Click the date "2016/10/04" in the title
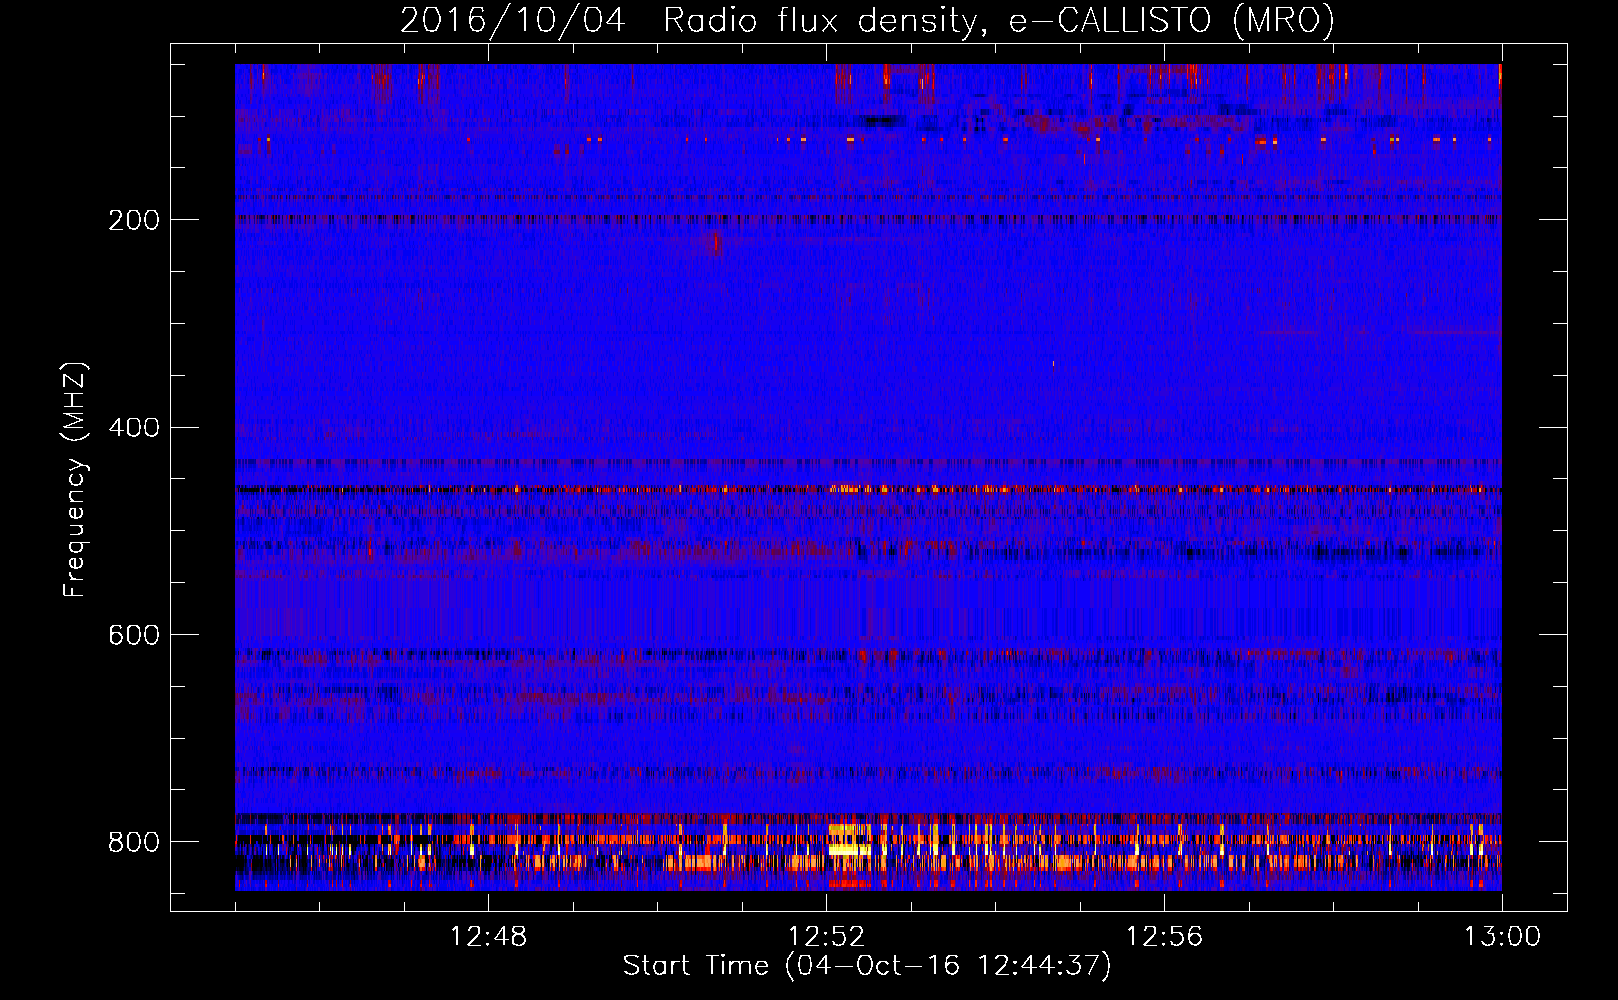The height and width of the screenshot is (1000, 1618). (x=513, y=20)
